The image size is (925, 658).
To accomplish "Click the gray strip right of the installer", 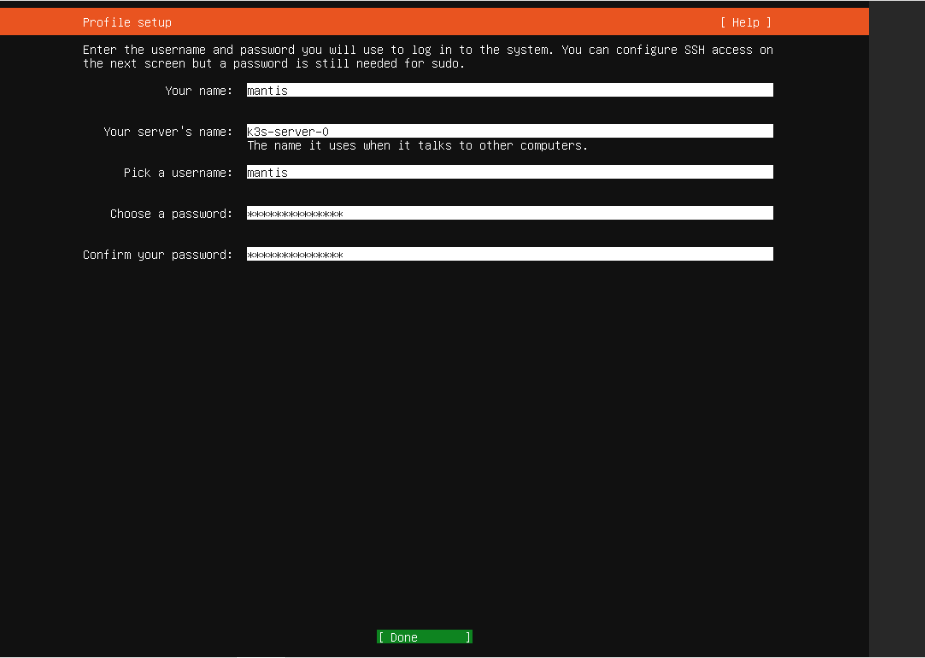I will click(896, 330).
